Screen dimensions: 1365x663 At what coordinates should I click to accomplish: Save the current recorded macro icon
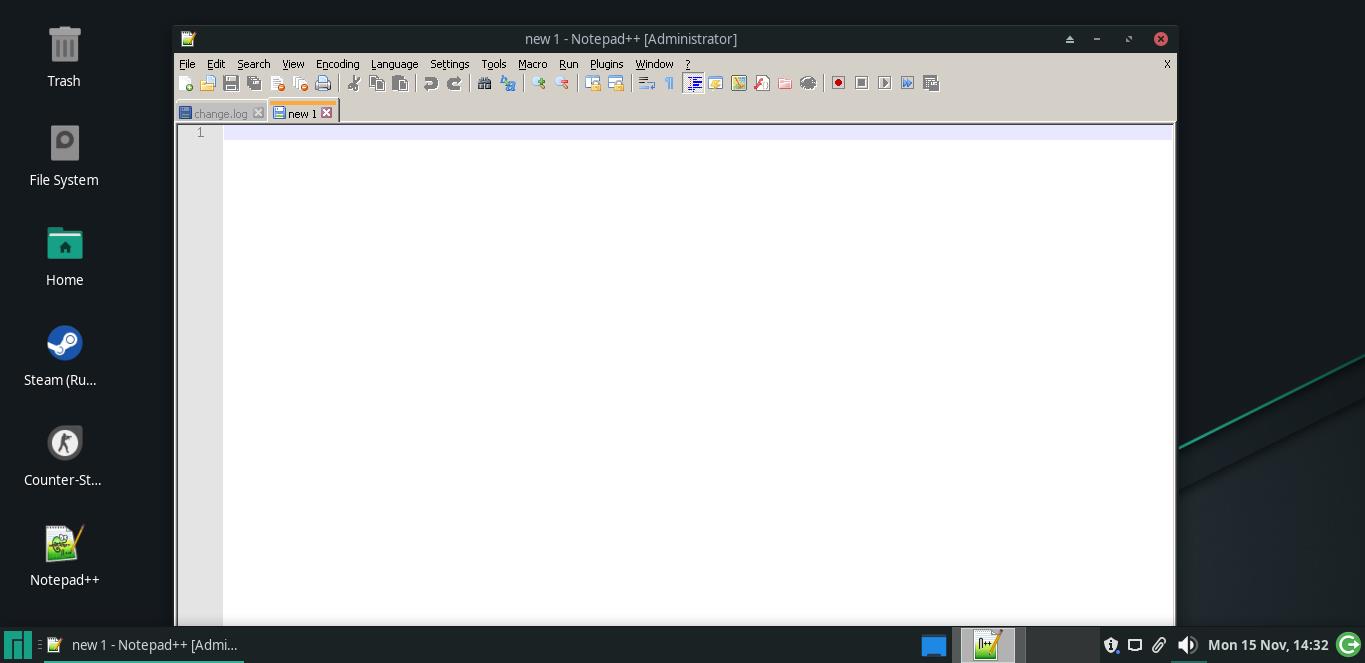click(931, 83)
